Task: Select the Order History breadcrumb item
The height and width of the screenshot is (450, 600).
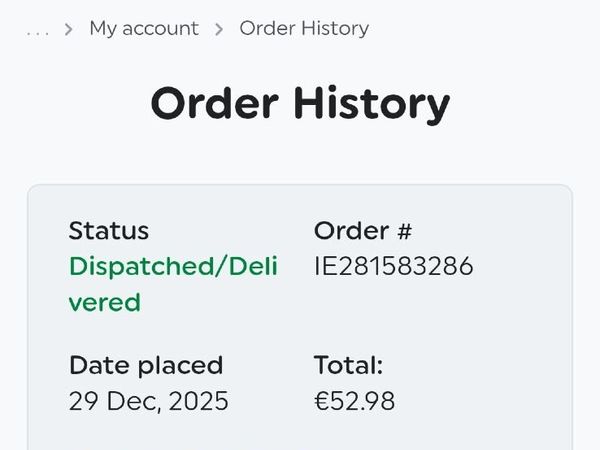Action: (x=304, y=28)
